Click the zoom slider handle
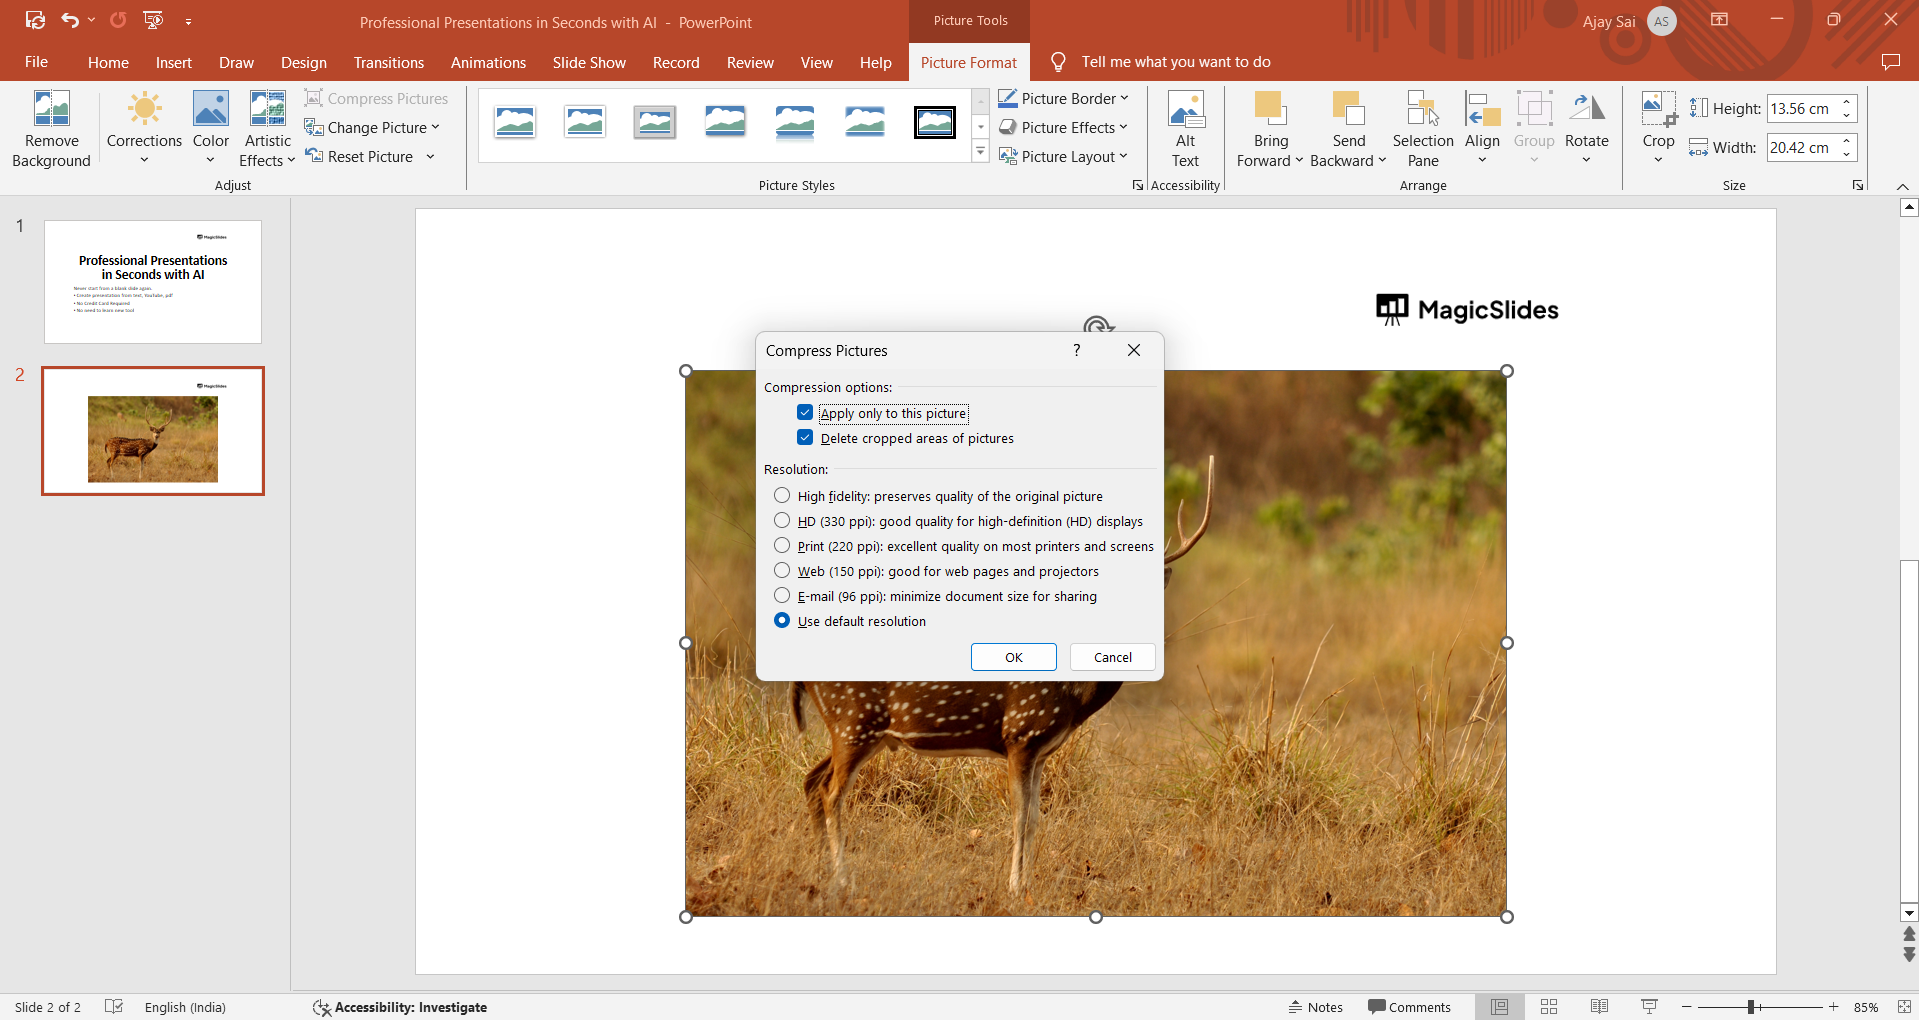This screenshot has height=1020, width=1919. pyautogui.click(x=1751, y=1007)
